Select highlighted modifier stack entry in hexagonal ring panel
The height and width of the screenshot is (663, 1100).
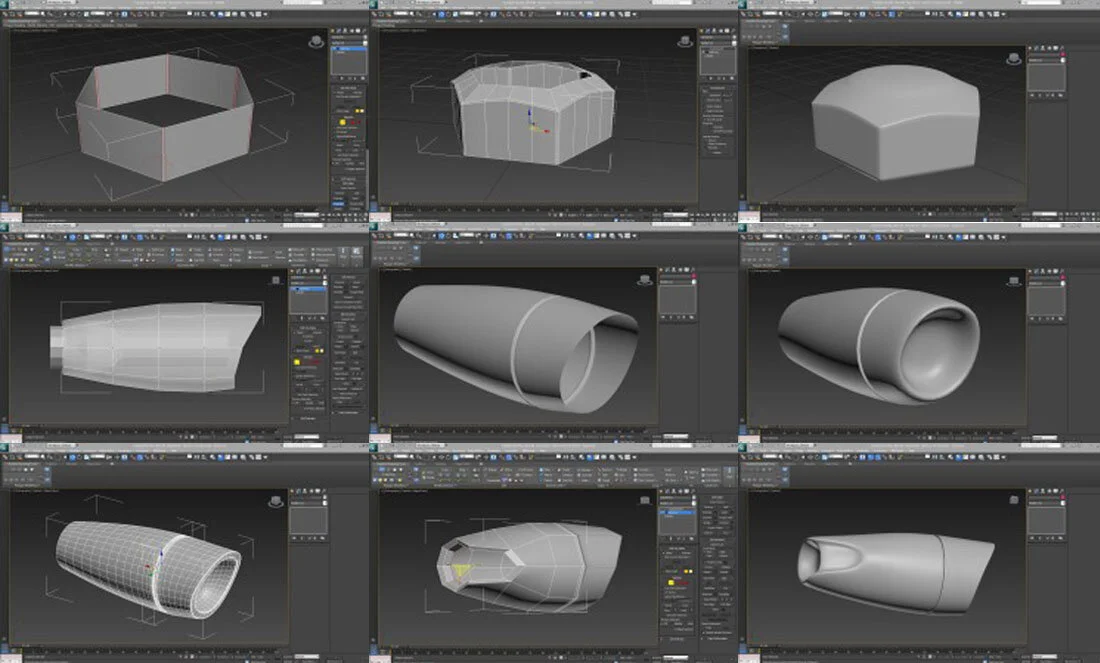[349, 48]
